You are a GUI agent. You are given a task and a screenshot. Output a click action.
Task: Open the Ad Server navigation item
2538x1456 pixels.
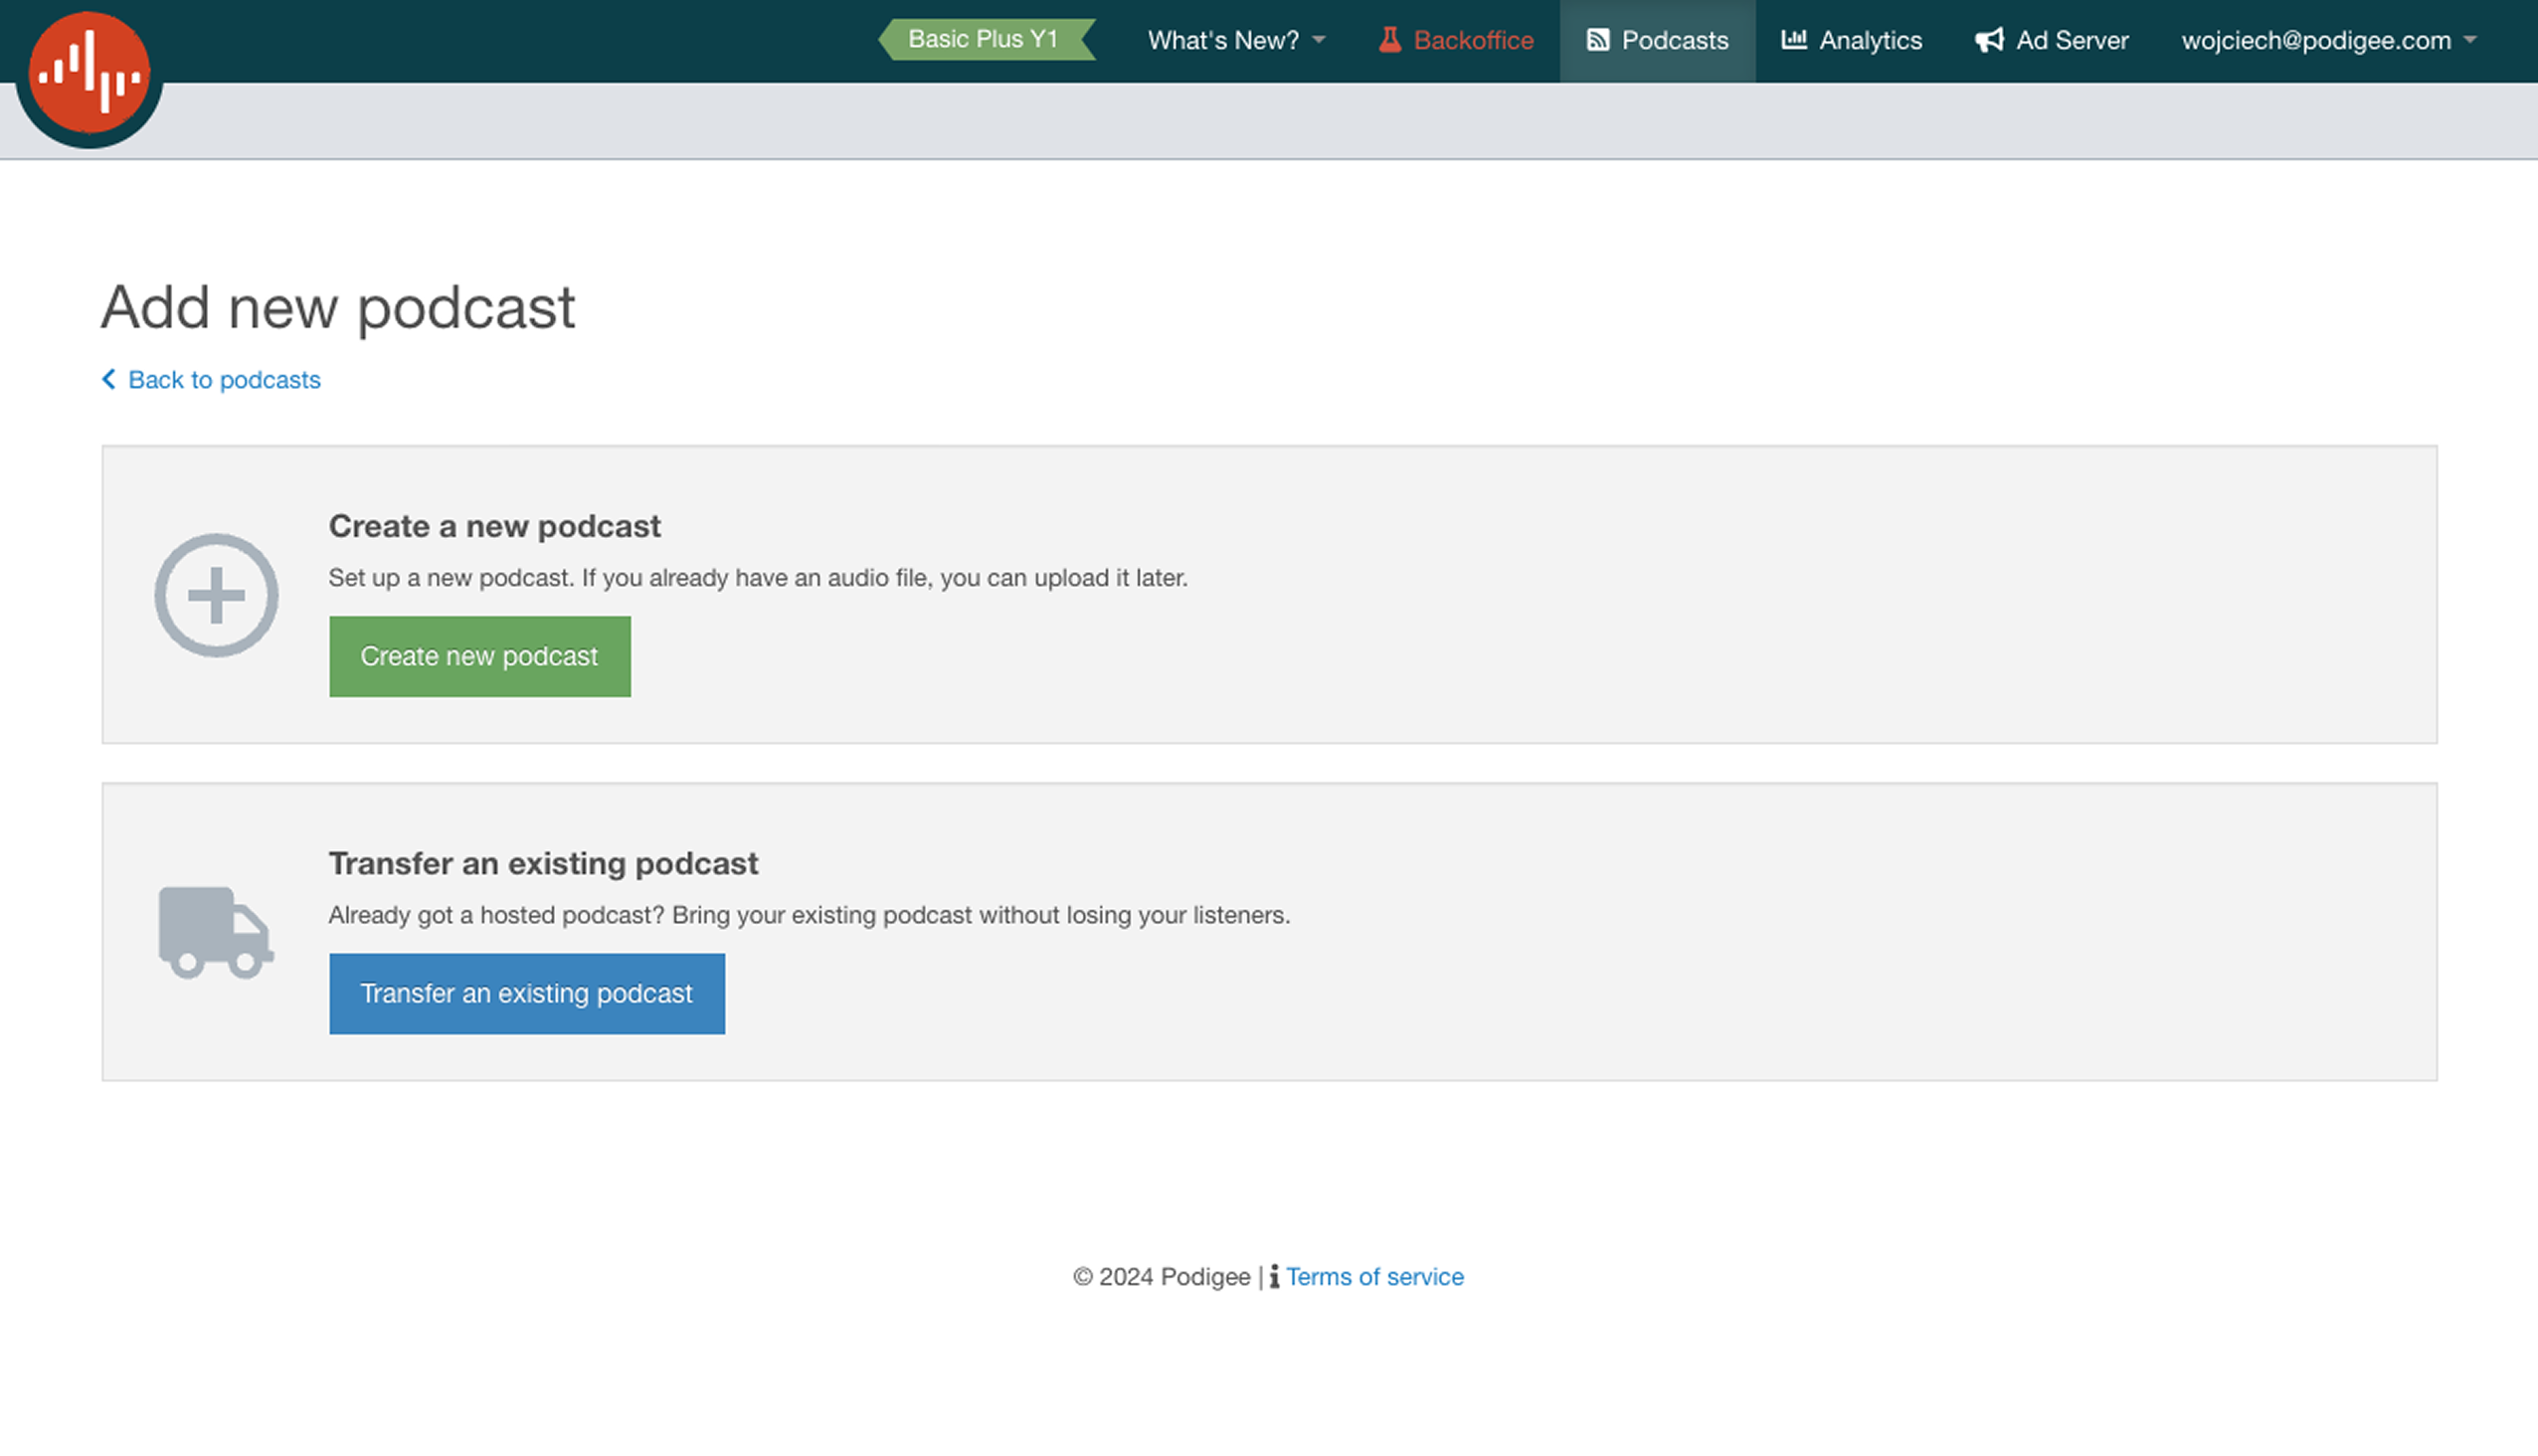(x=2051, y=40)
